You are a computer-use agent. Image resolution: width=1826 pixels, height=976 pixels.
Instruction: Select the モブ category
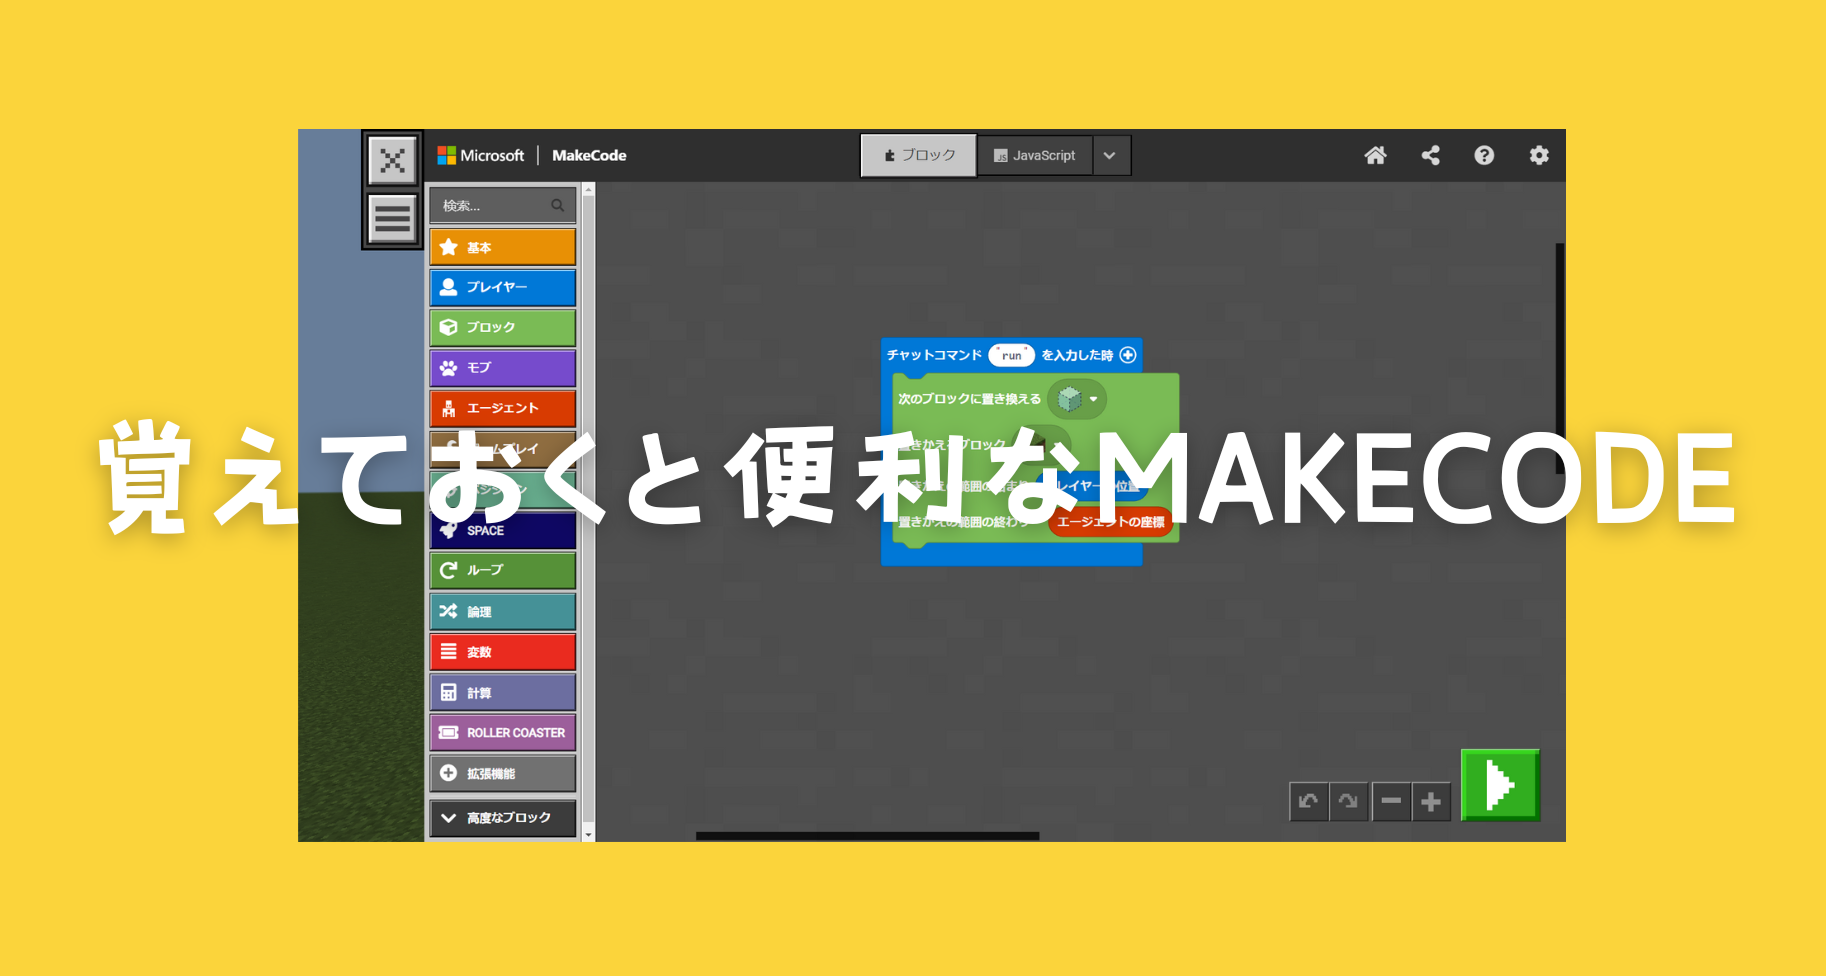pos(500,368)
